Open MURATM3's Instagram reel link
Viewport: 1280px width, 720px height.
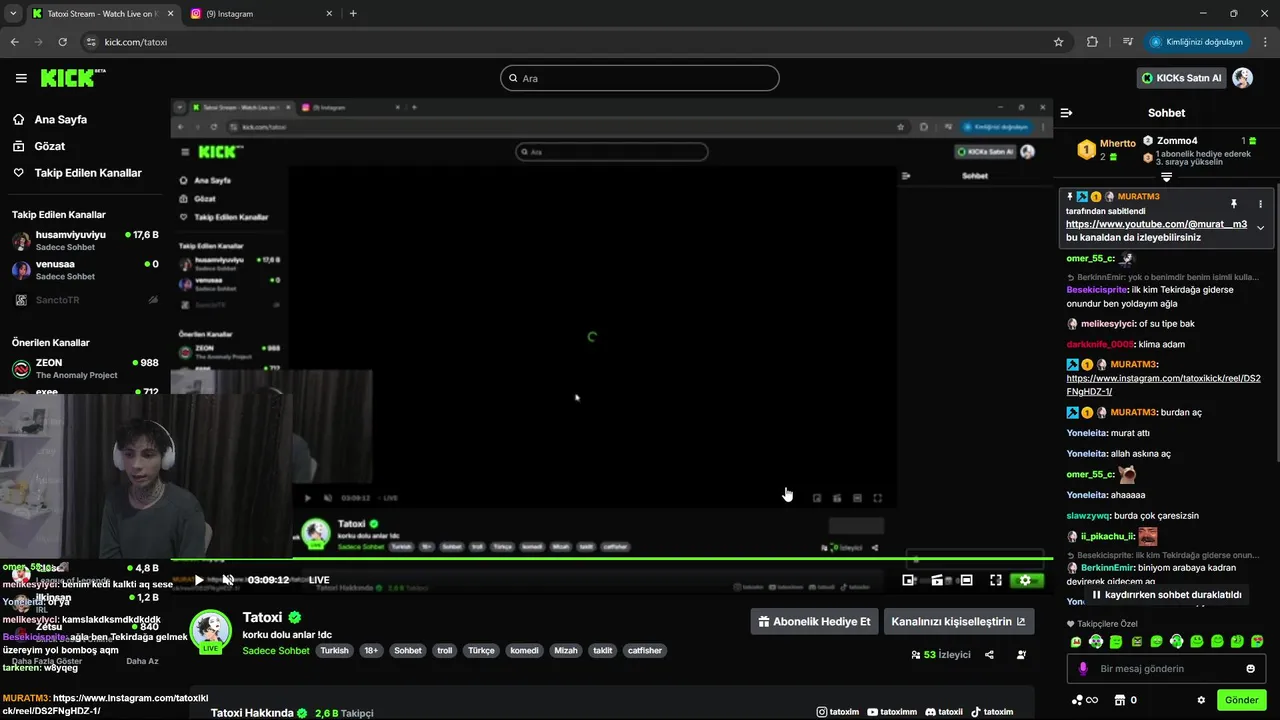pos(1163,385)
